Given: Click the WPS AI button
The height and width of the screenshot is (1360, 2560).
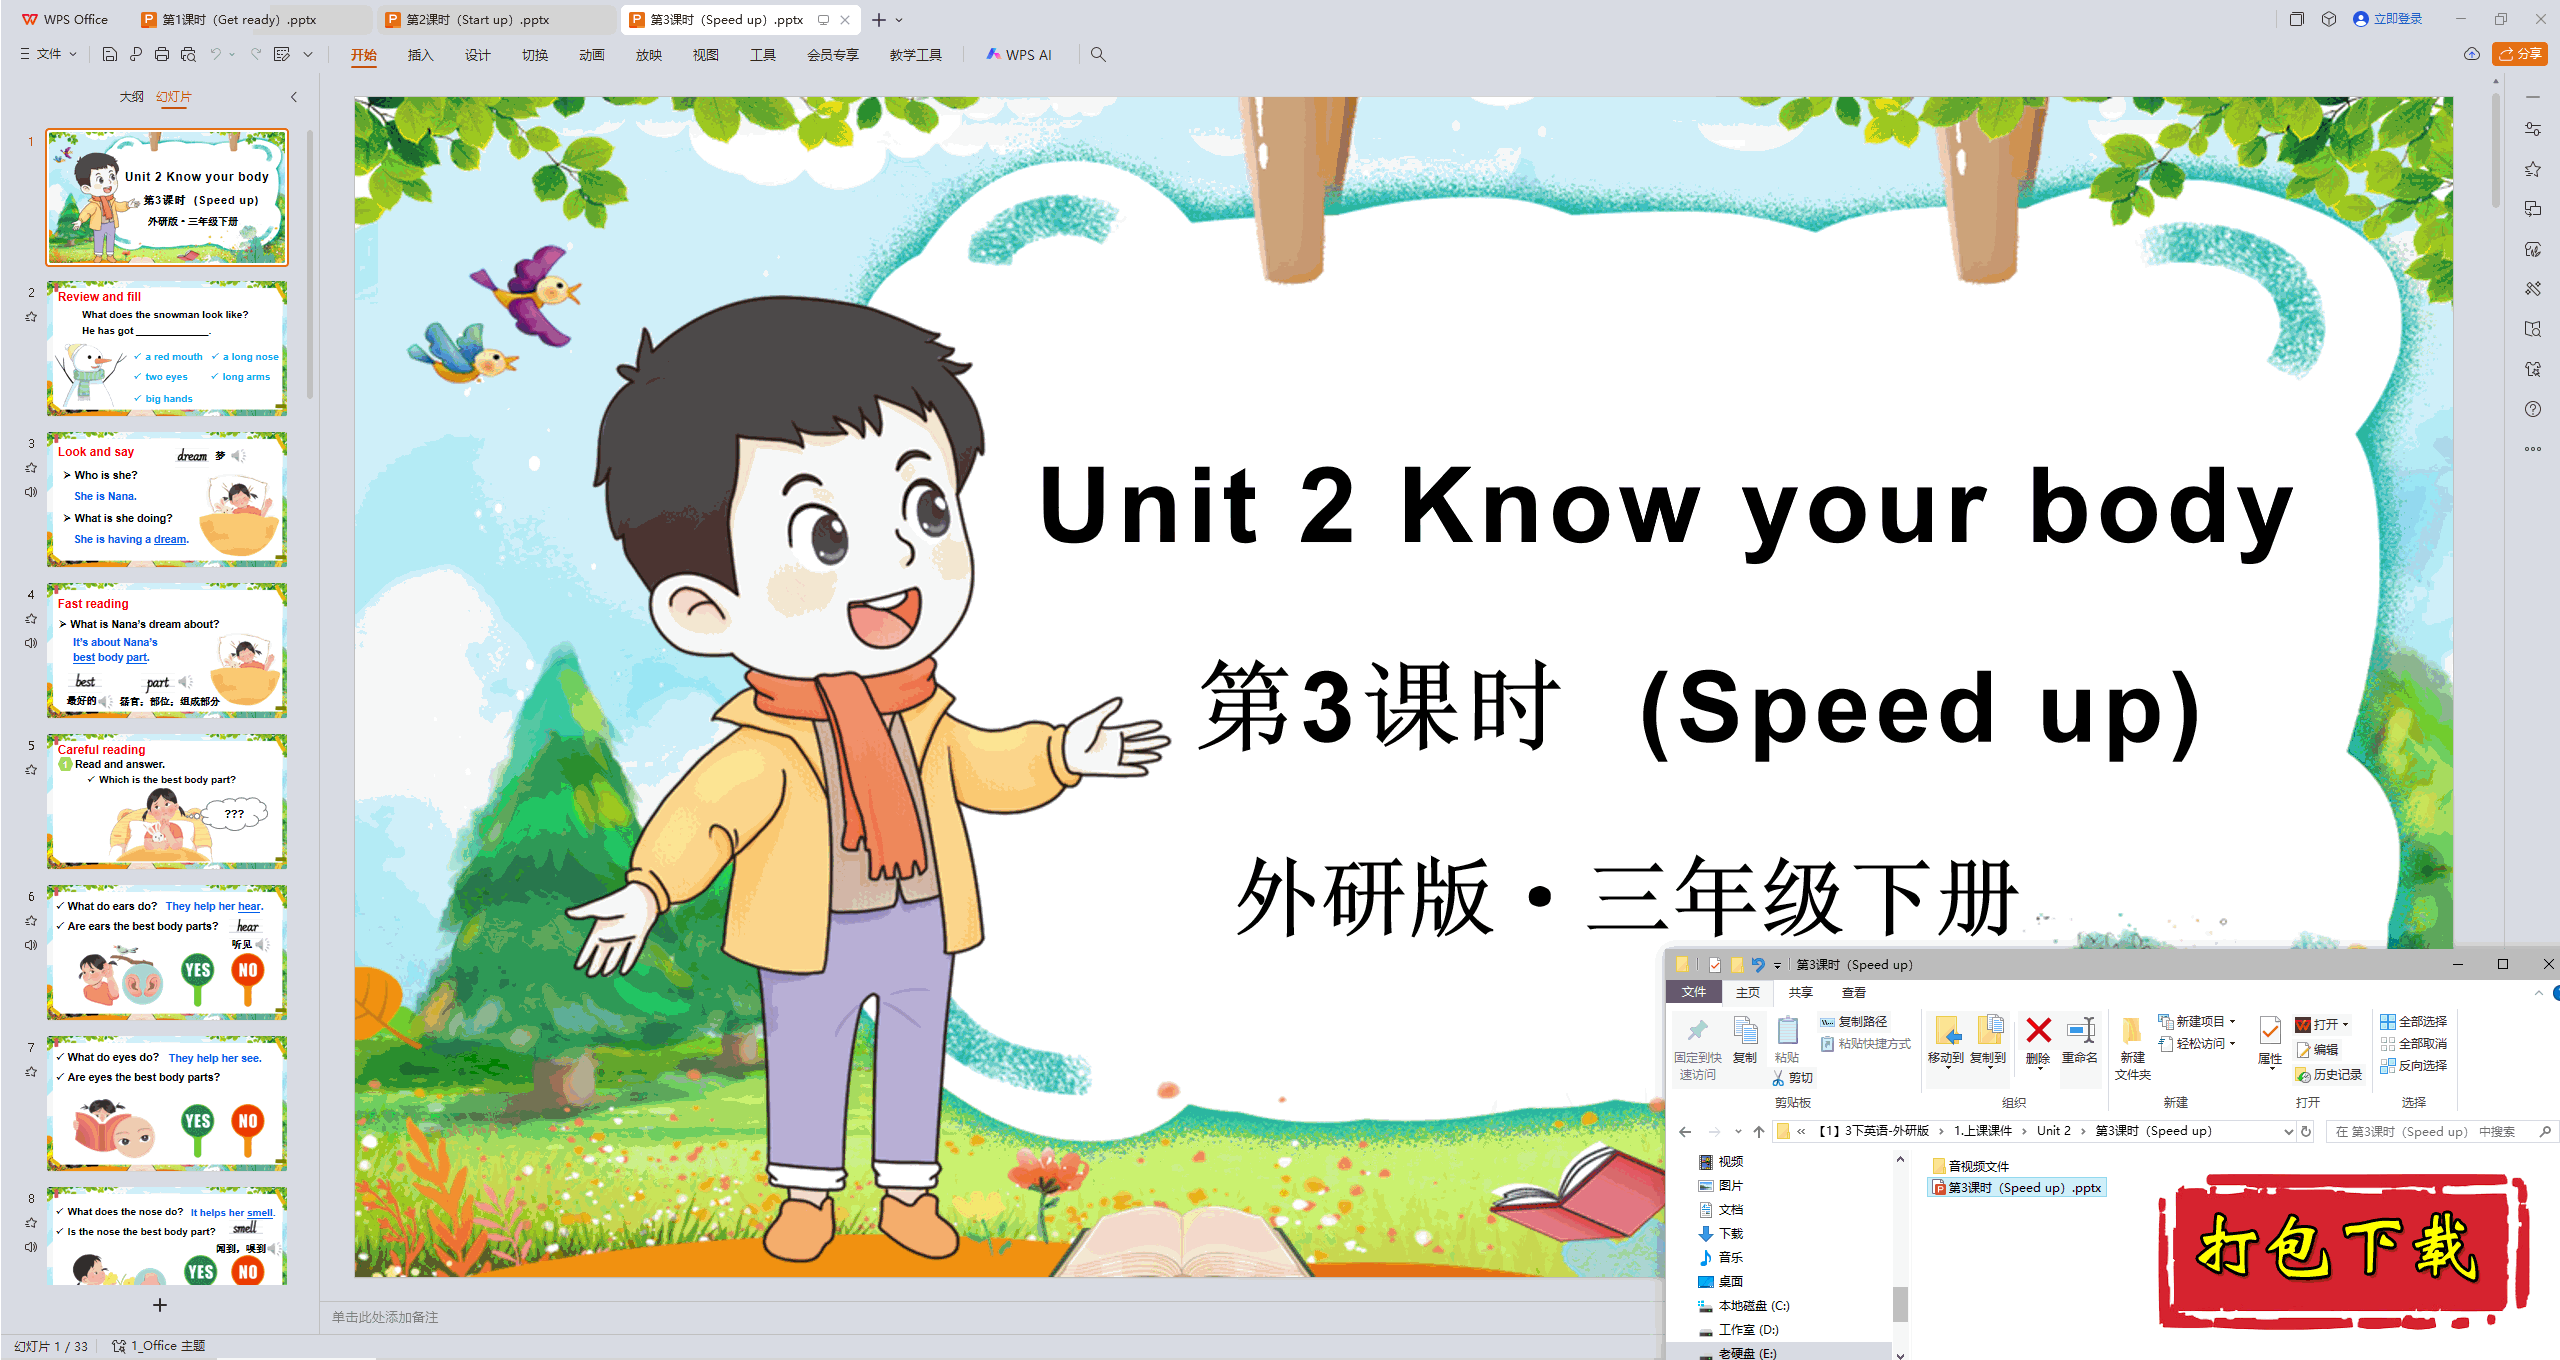Looking at the screenshot, I should [1019, 55].
